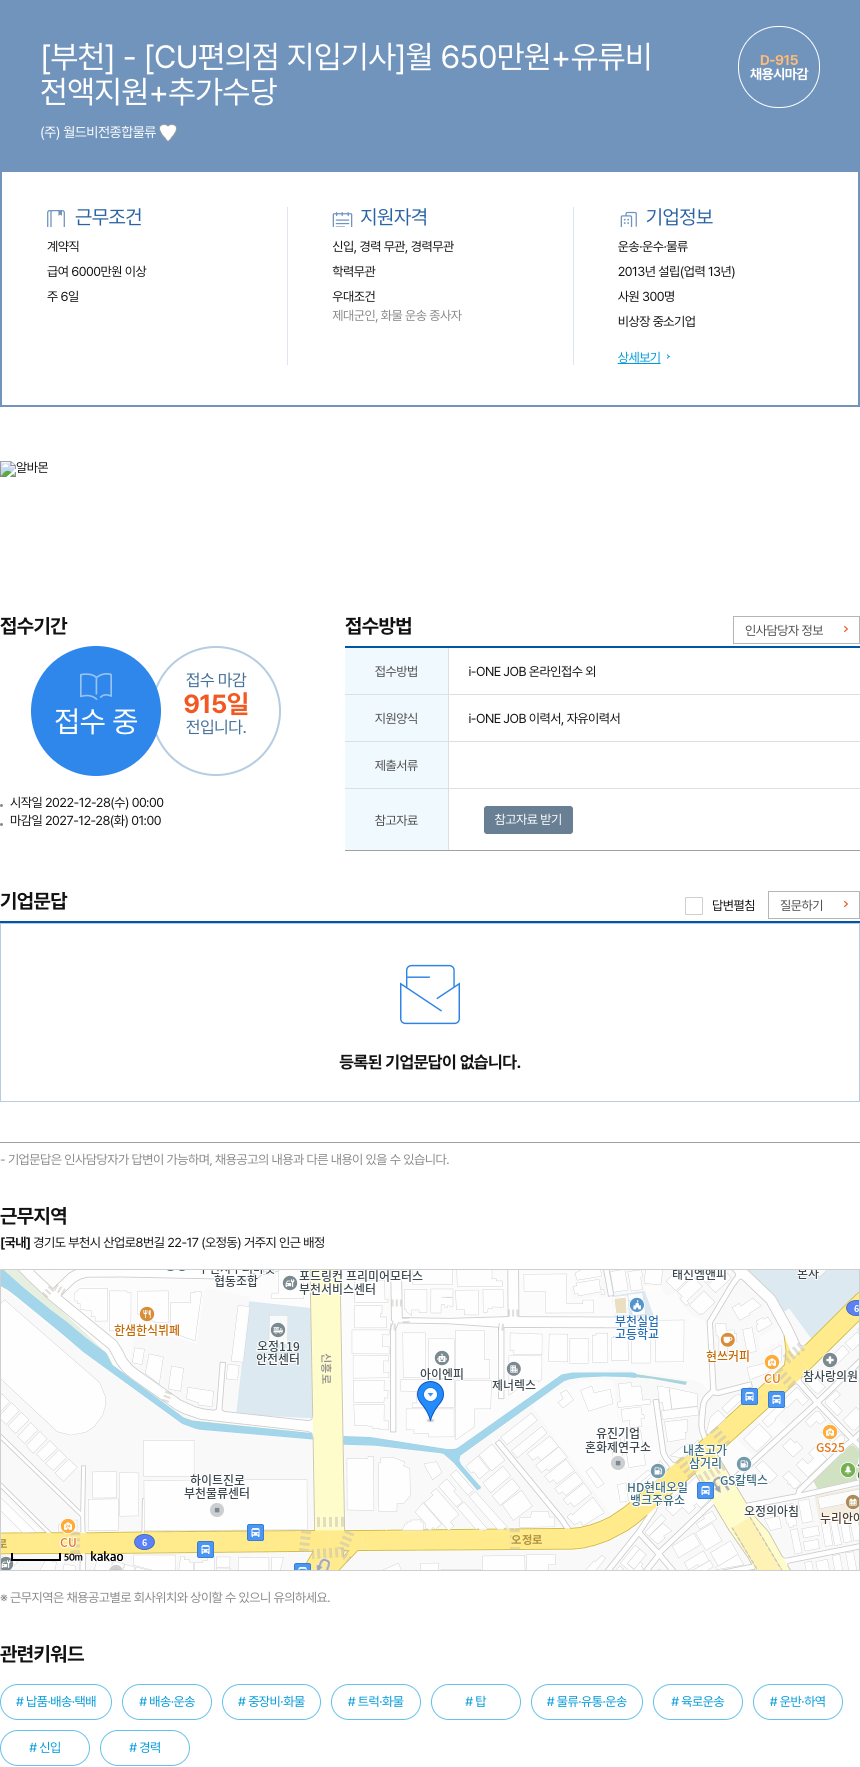Select the #물류·유통·운송 keyword tag
Image resolution: width=860 pixels, height=1767 pixels.
(587, 1701)
